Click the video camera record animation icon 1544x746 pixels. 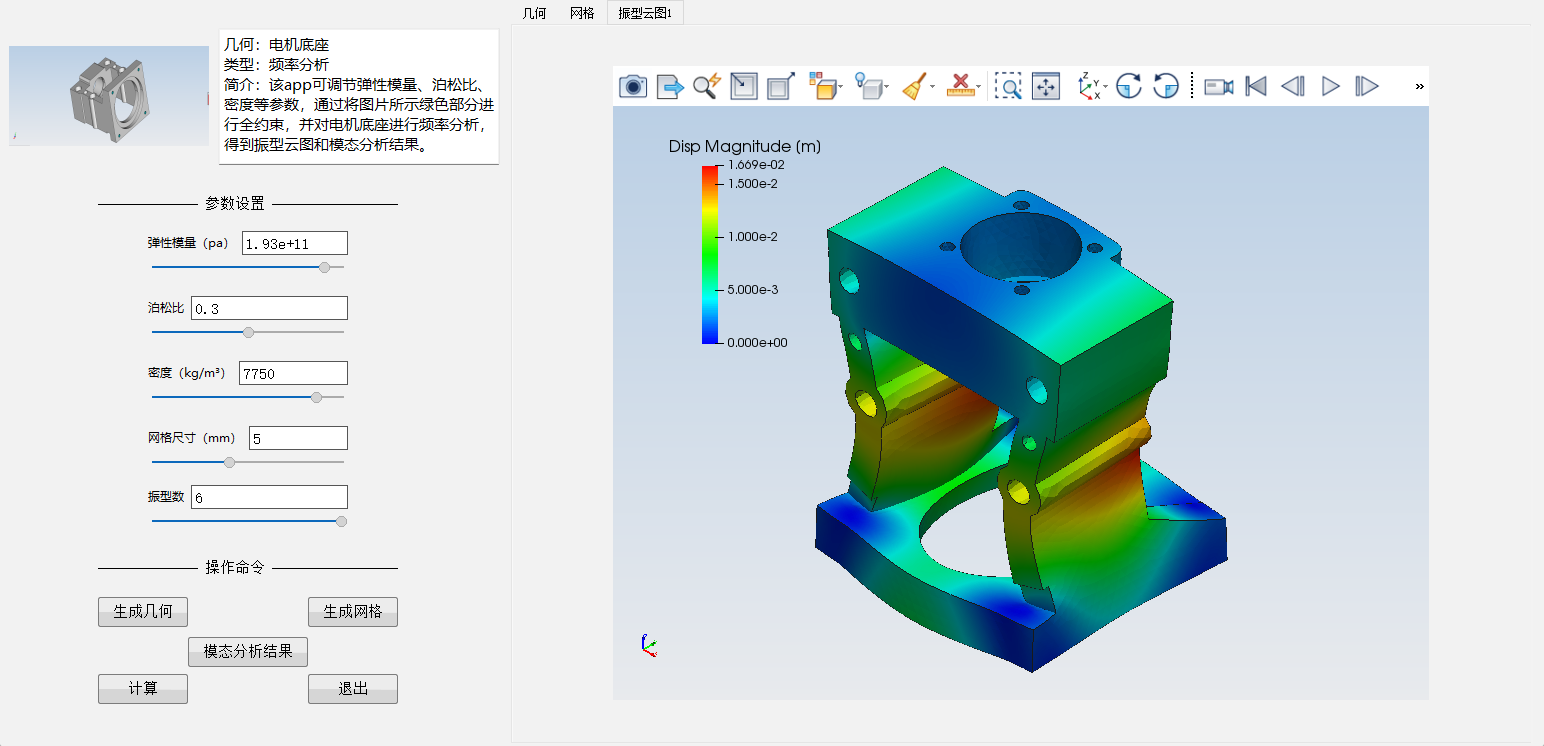point(1219,86)
